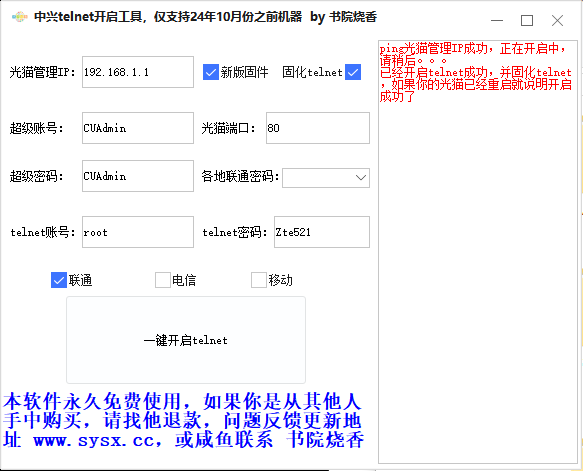This screenshot has height=471, width=583.
Task: Click the 超级密码 input box
Action: pos(138,176)
